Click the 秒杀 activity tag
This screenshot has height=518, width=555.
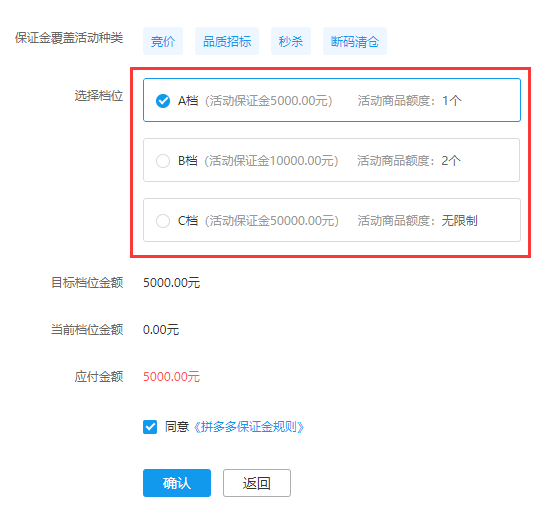click(291, 41)
